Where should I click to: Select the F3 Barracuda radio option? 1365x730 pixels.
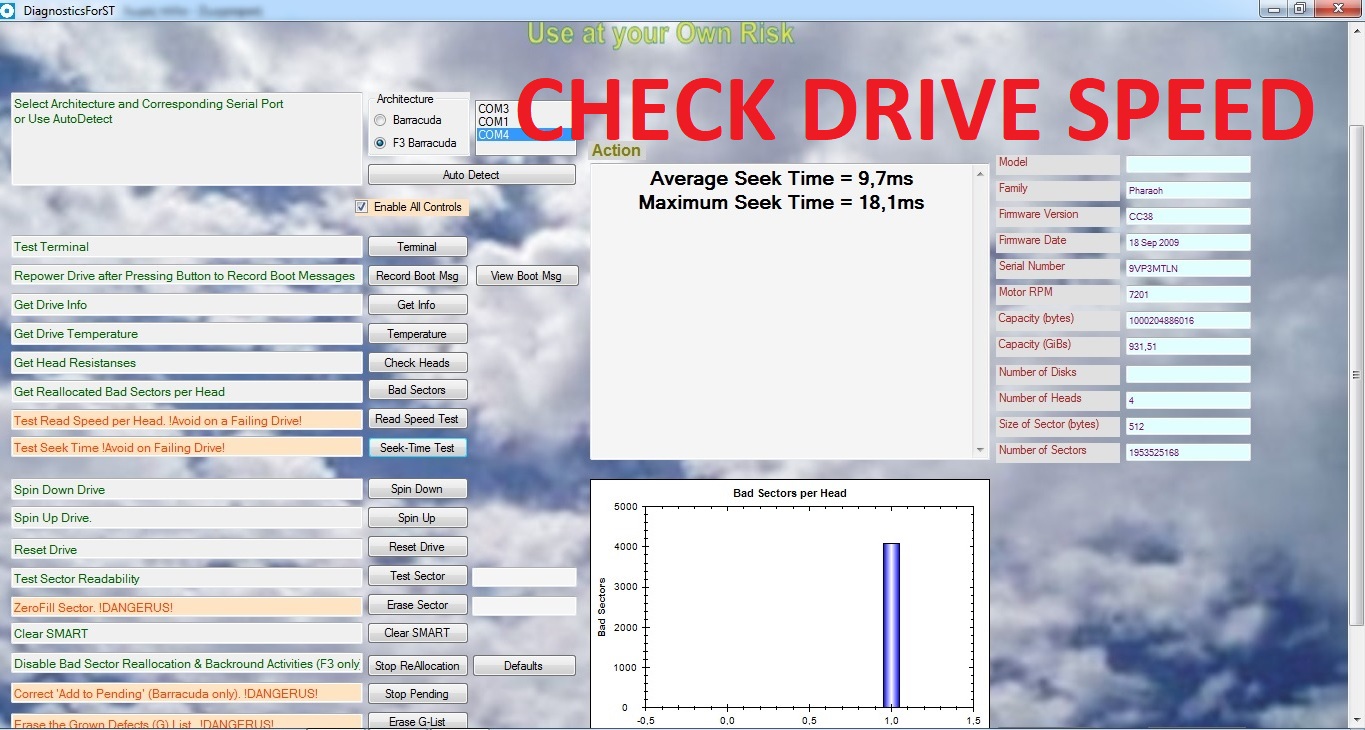coord(380,143)
